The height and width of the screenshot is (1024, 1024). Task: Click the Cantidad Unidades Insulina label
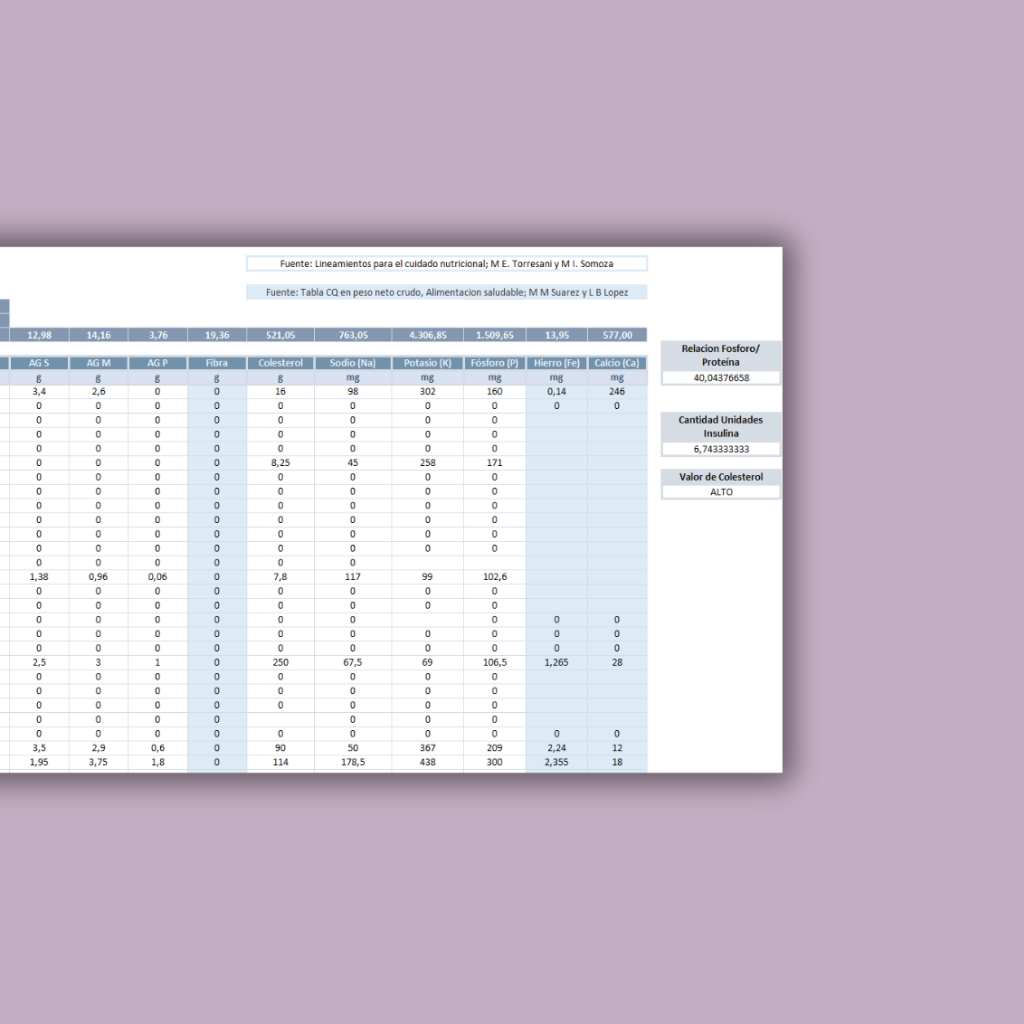tap(720, 426)
